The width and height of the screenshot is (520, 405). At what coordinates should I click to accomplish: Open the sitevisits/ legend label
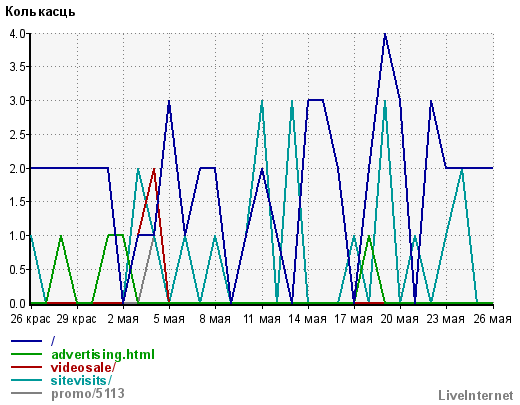[81, 380]
